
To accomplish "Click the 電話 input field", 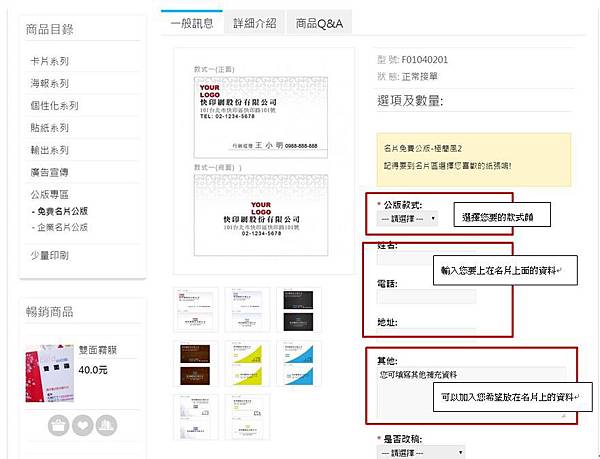I will (x=427, y=297).
